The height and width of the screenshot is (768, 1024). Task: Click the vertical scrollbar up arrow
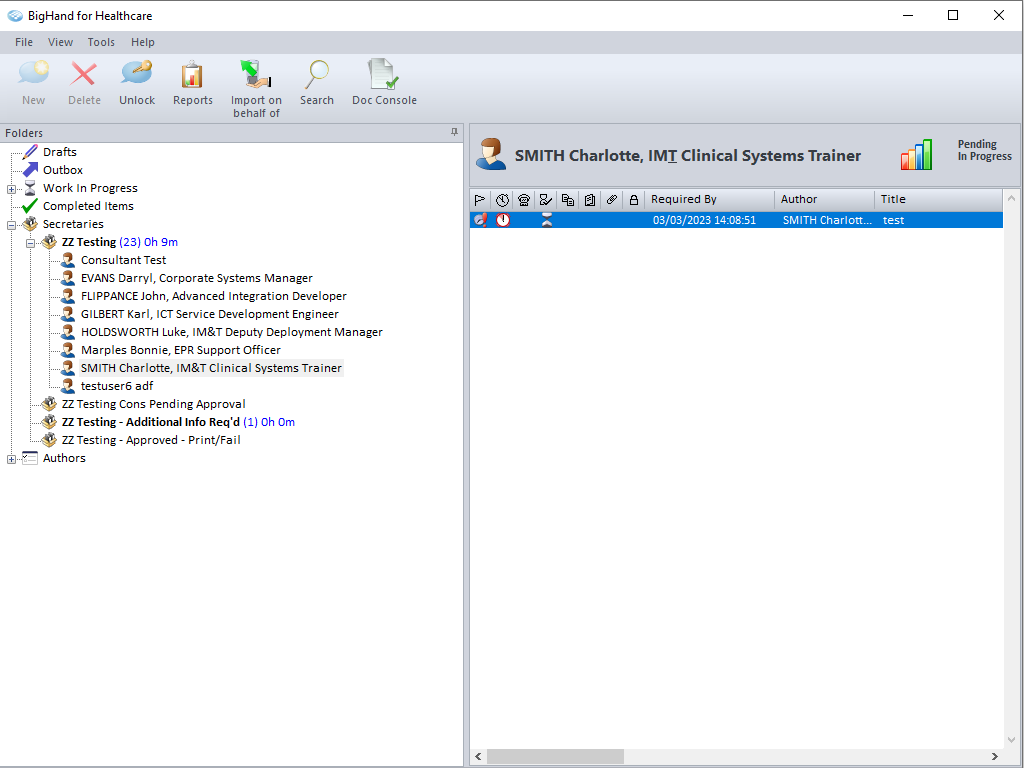(x=1012, y=198)
